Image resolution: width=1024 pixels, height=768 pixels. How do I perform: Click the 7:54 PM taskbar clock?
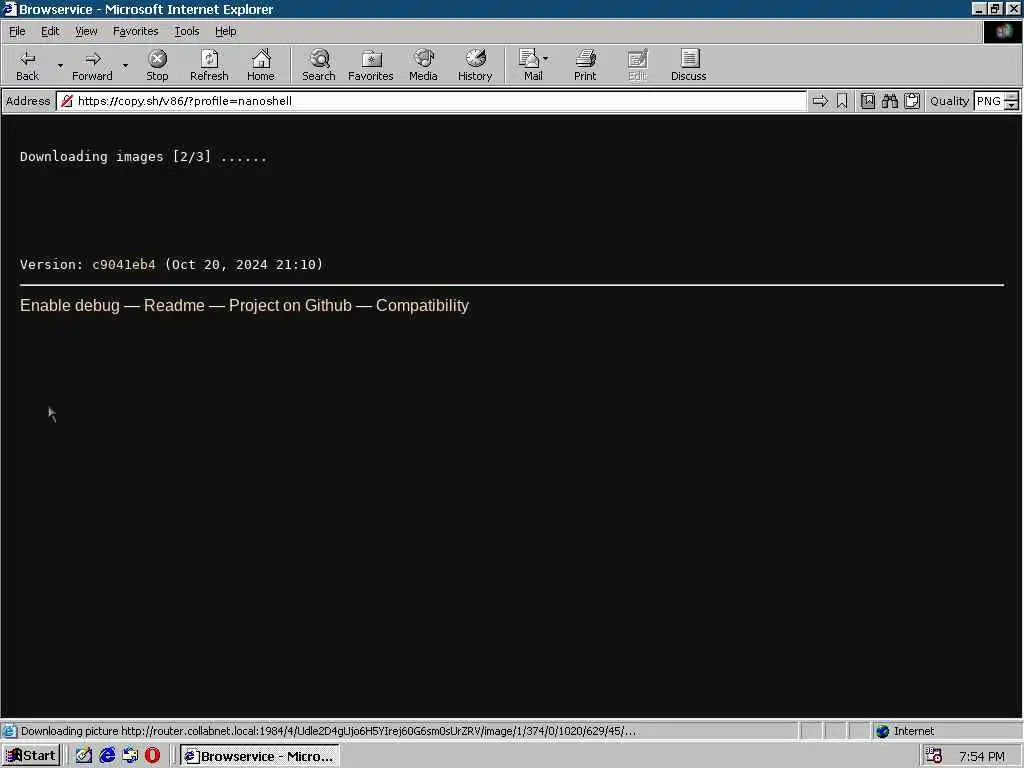pos(982,756)
